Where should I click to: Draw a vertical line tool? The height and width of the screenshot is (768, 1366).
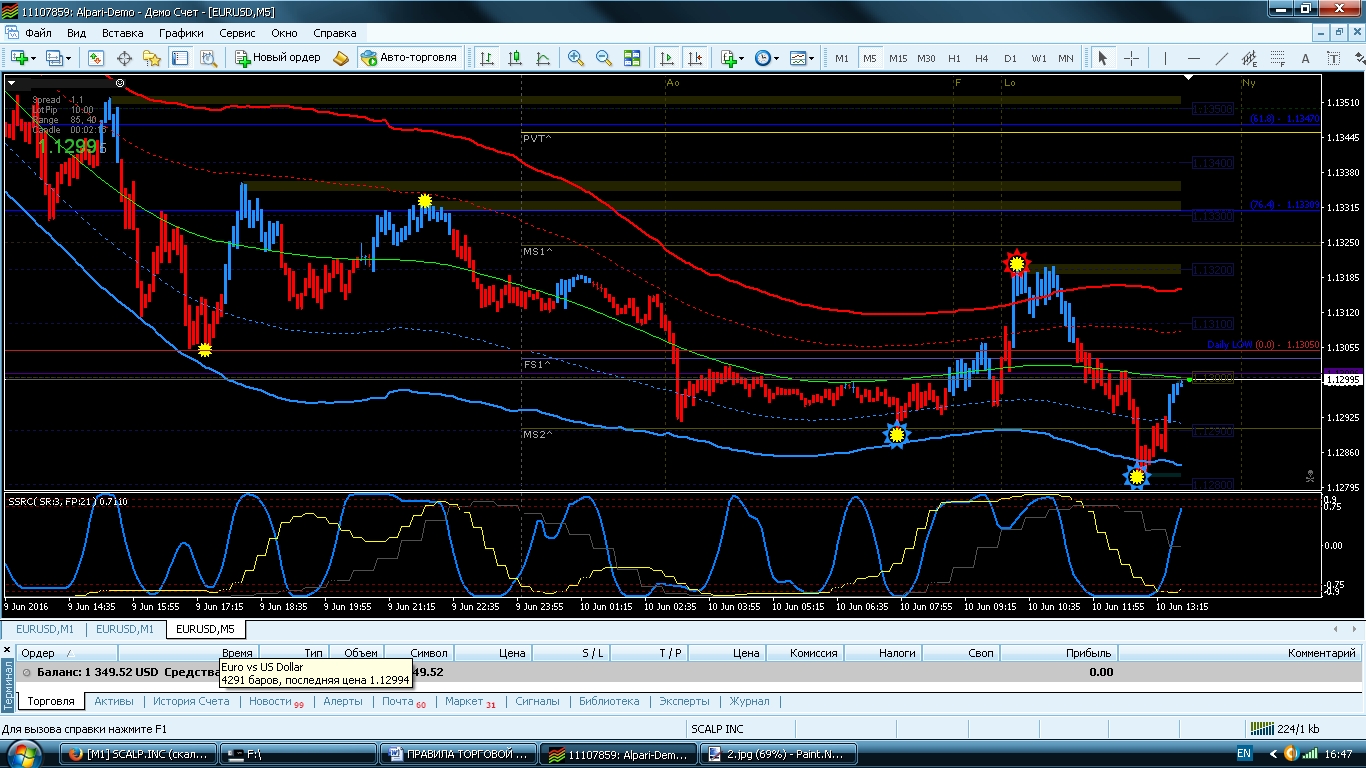(x=1165, y=58)
